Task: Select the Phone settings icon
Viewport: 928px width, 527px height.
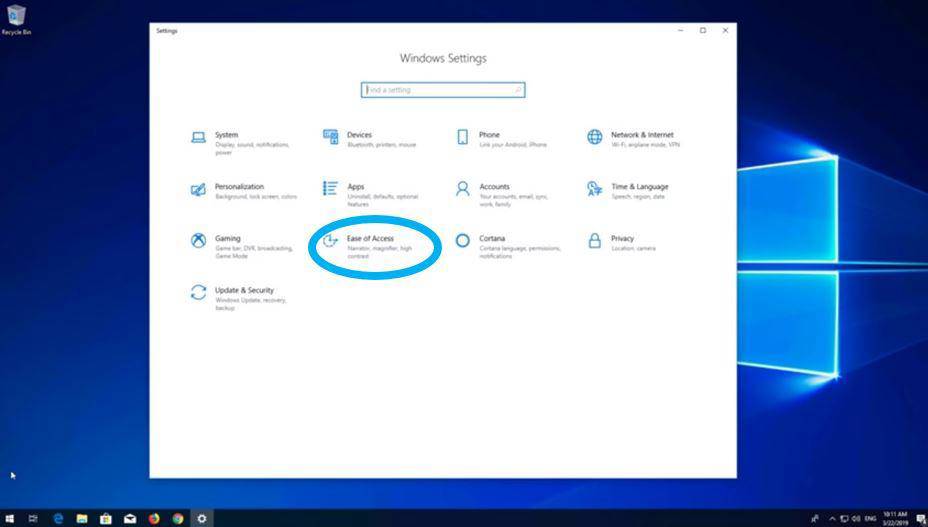Action: [x=462, y=137]
